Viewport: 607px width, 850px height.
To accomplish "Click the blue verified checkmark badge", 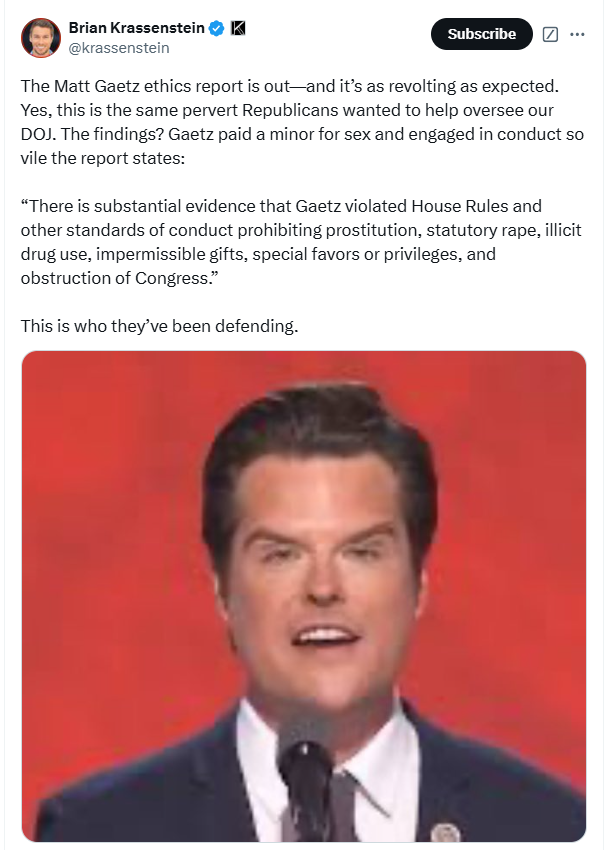I will (217, 28).
